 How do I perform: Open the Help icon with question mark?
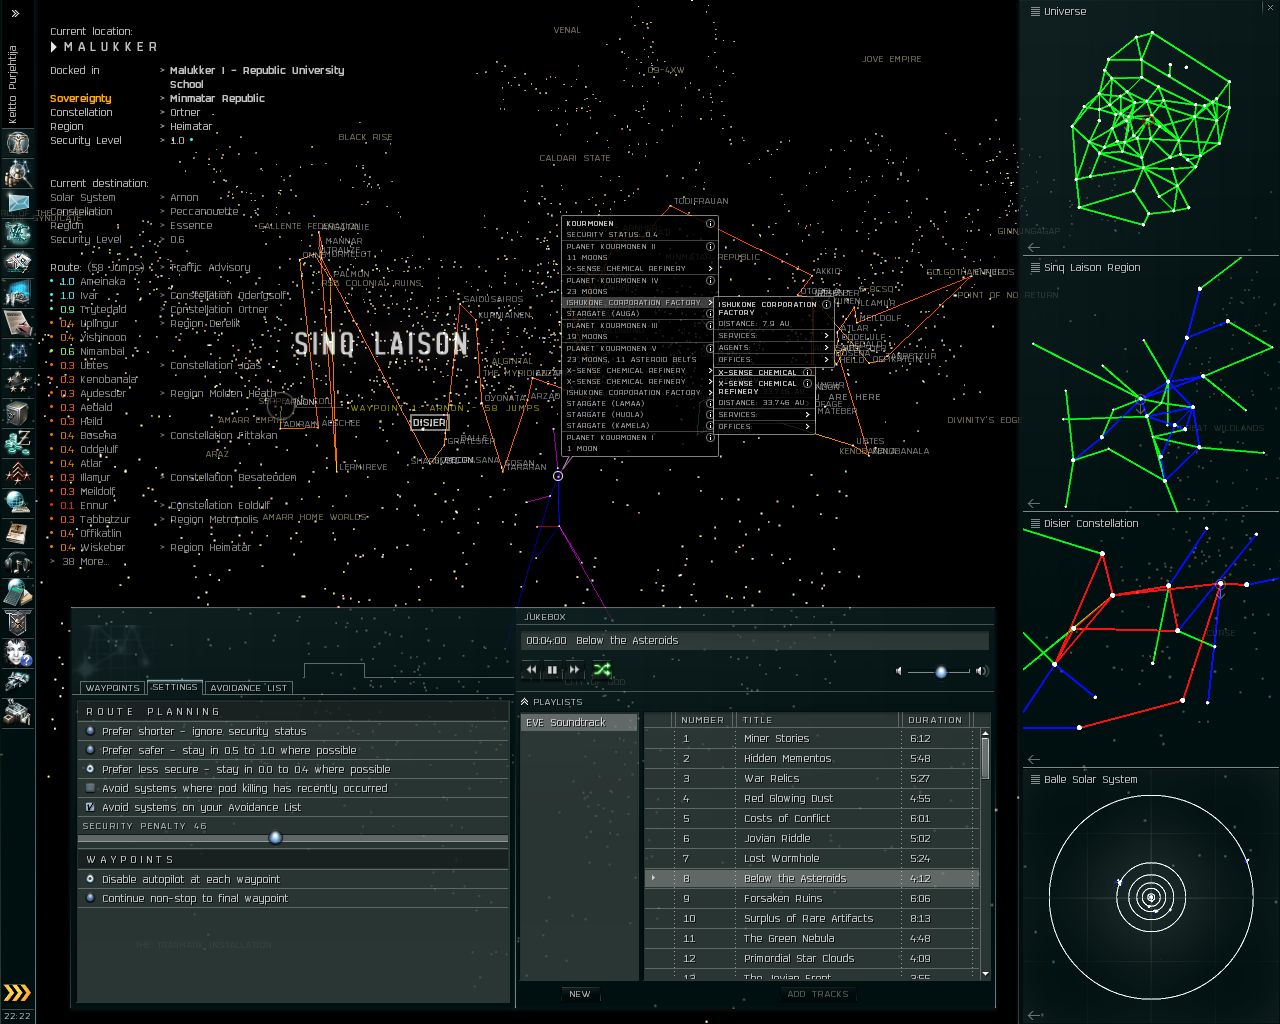17,653
